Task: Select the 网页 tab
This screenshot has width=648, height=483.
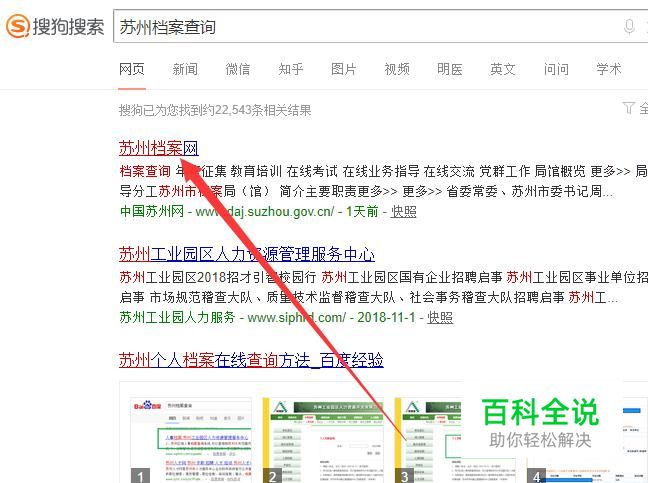Action: (x=132, y=69)
